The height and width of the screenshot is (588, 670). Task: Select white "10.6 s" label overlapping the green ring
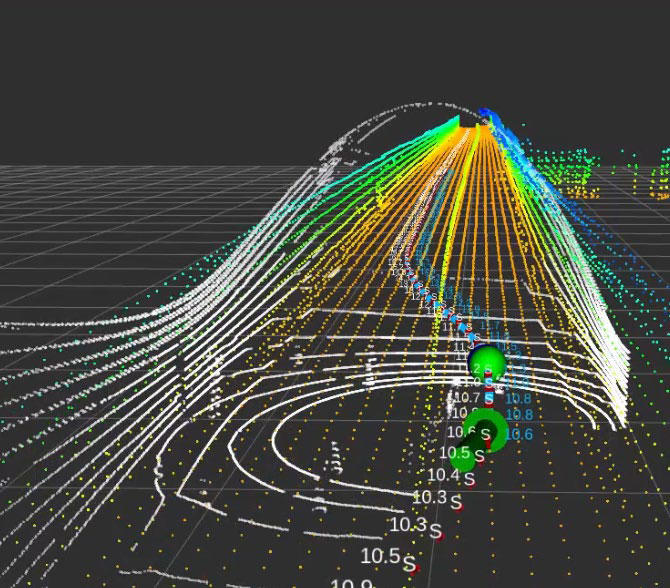469,433
